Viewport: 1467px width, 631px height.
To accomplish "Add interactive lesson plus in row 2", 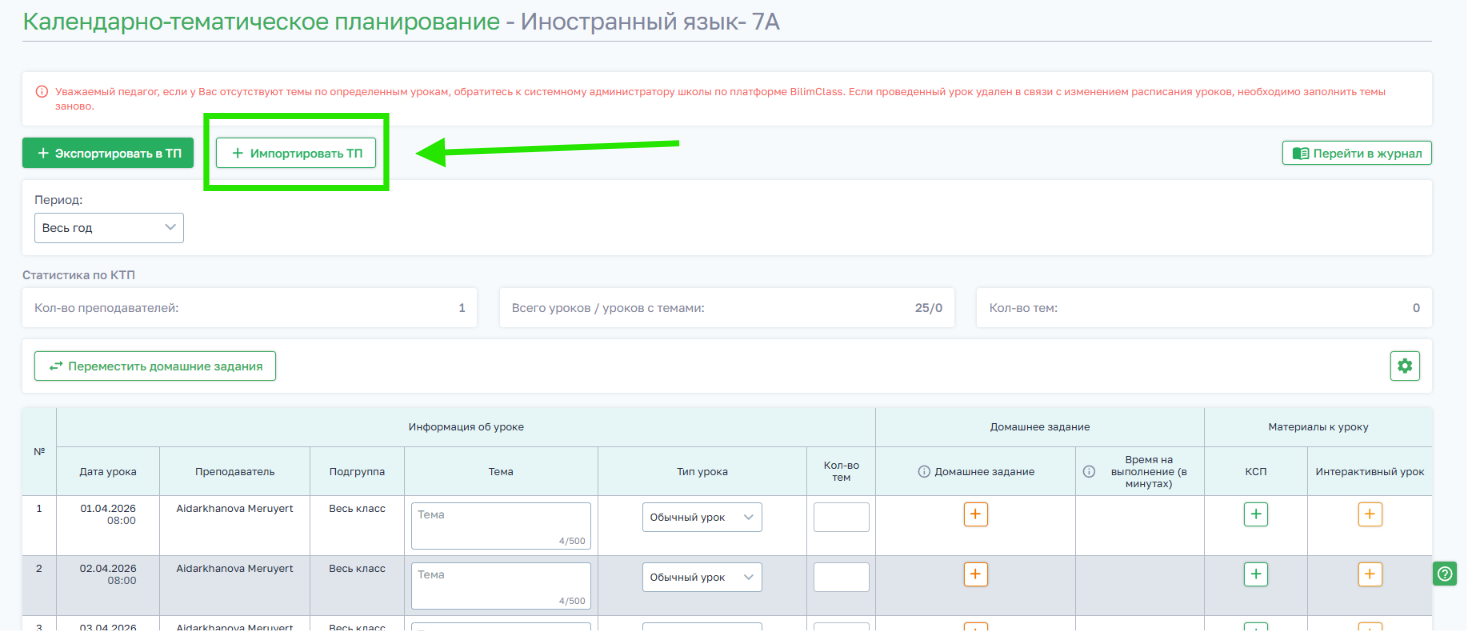I will 1370,574.
